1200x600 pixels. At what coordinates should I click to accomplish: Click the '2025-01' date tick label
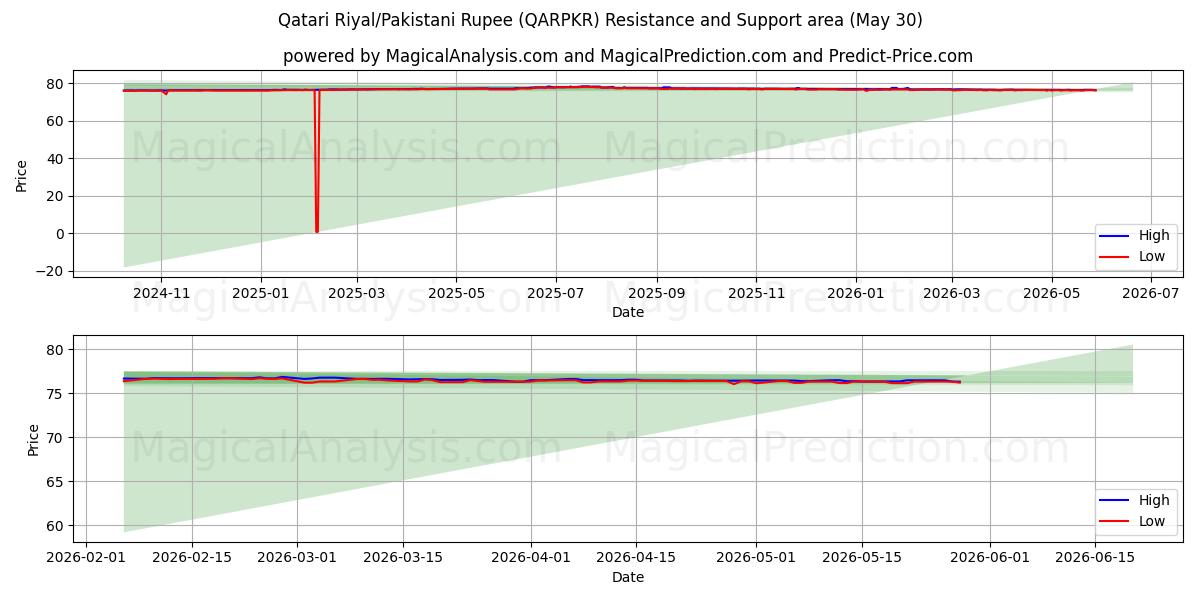click(261, 293)
